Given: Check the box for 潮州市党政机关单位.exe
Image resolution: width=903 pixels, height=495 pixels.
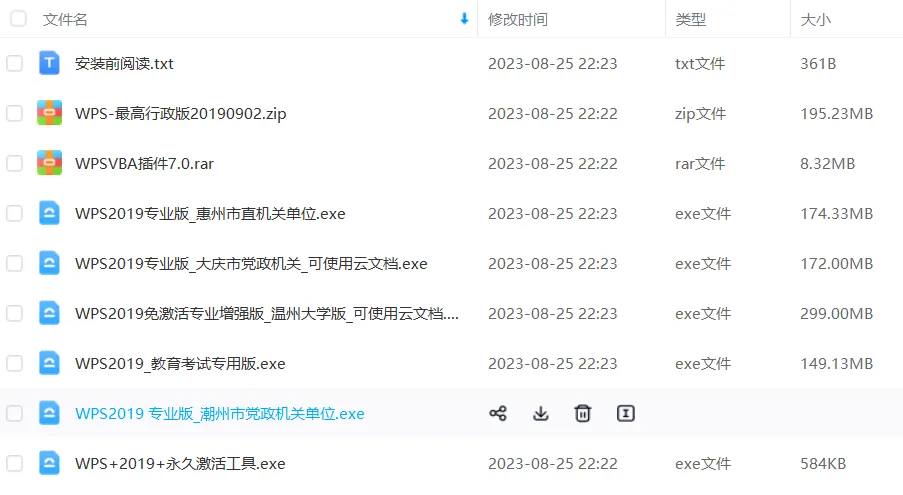Looking at the screenshot, I should click(x=14, y=413).
